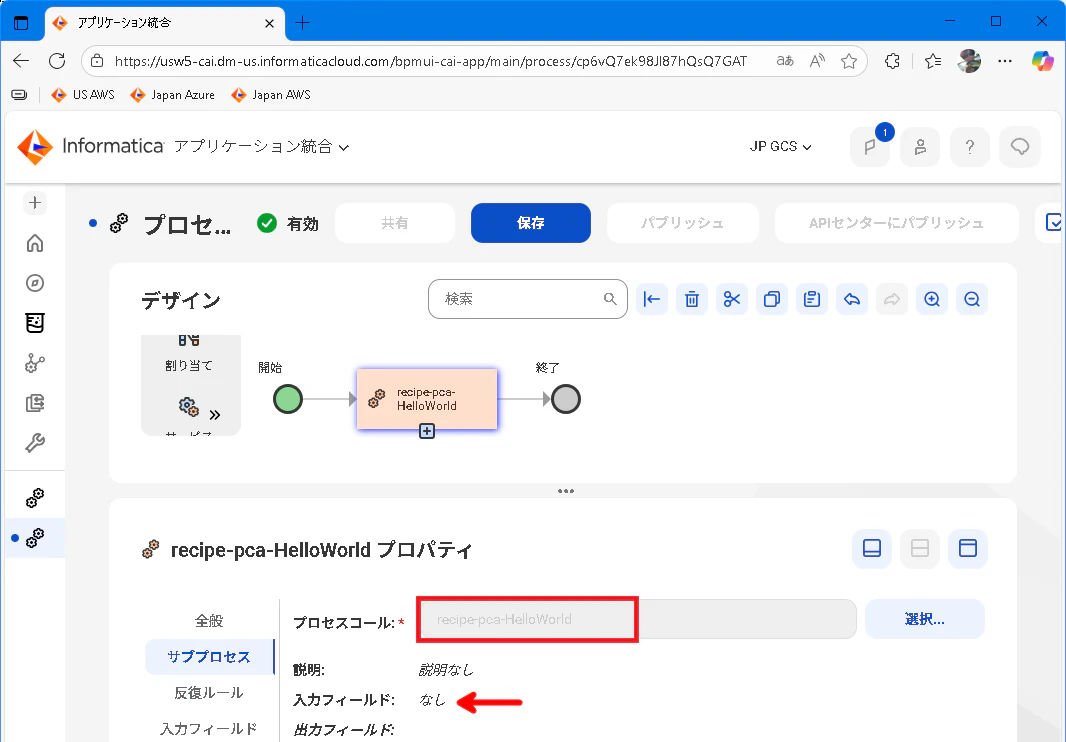Open the node-graph gear icon in the sidebar
Image resolution: width=1066 pixels, height=742 pixels.
point(35,363)
